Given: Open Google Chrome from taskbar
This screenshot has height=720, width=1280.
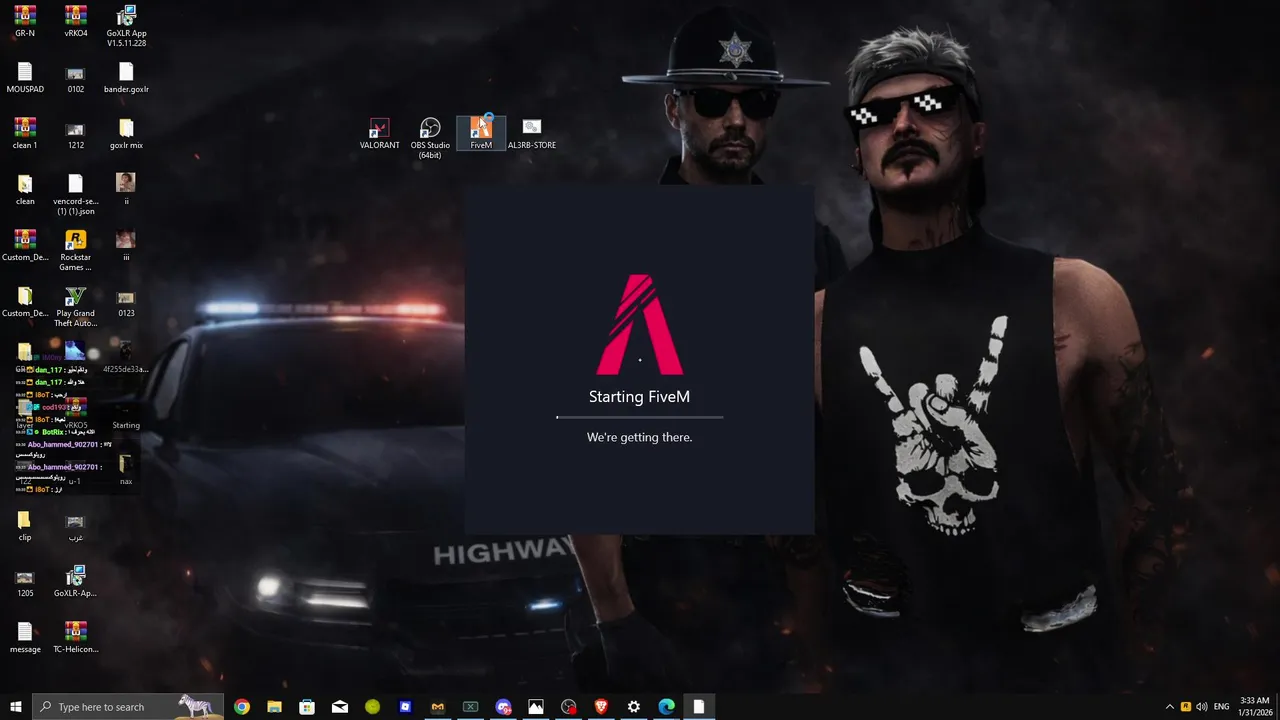Looking at the screenshot, I should [242, 707].
